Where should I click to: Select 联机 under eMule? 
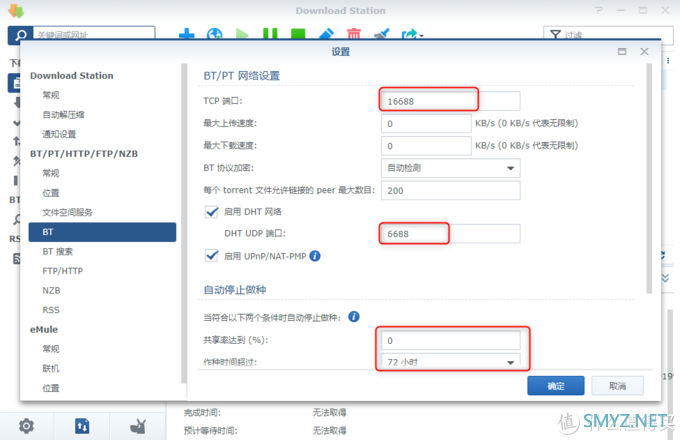(x=51, y=368)
